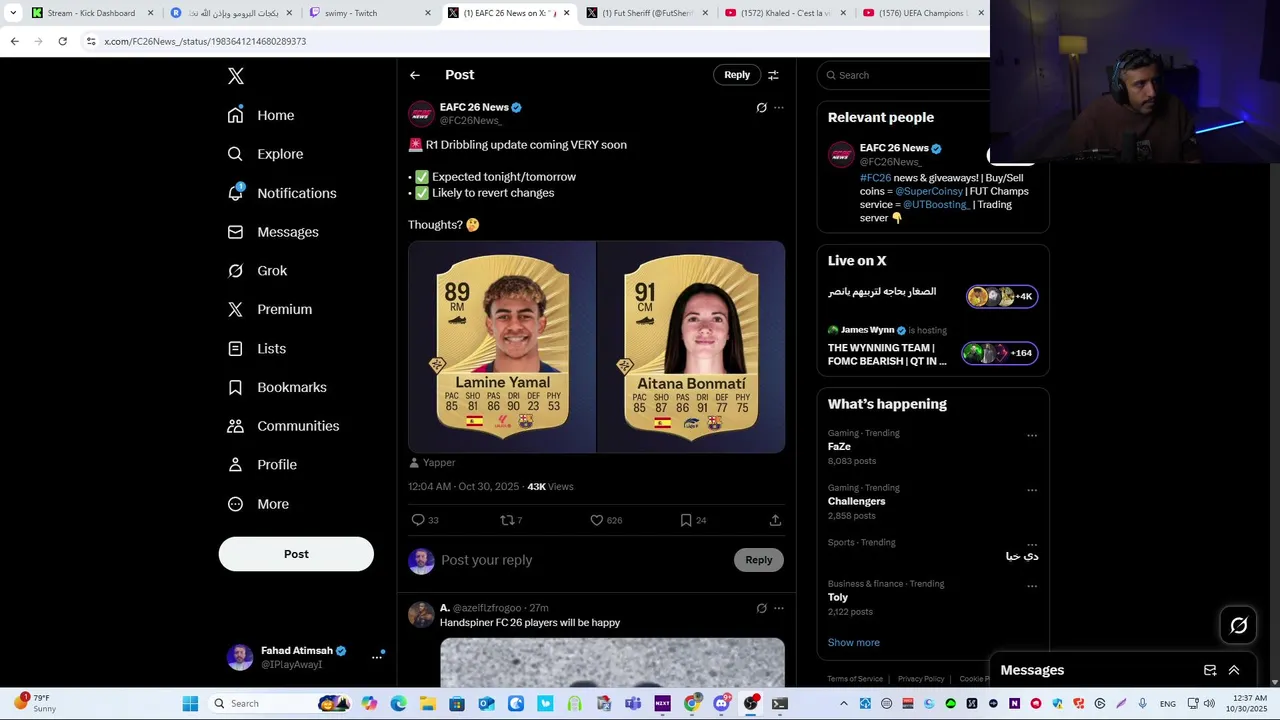Go back using the post header arrow
This screenshot has height=720, width=1280.
pos(415,75)
